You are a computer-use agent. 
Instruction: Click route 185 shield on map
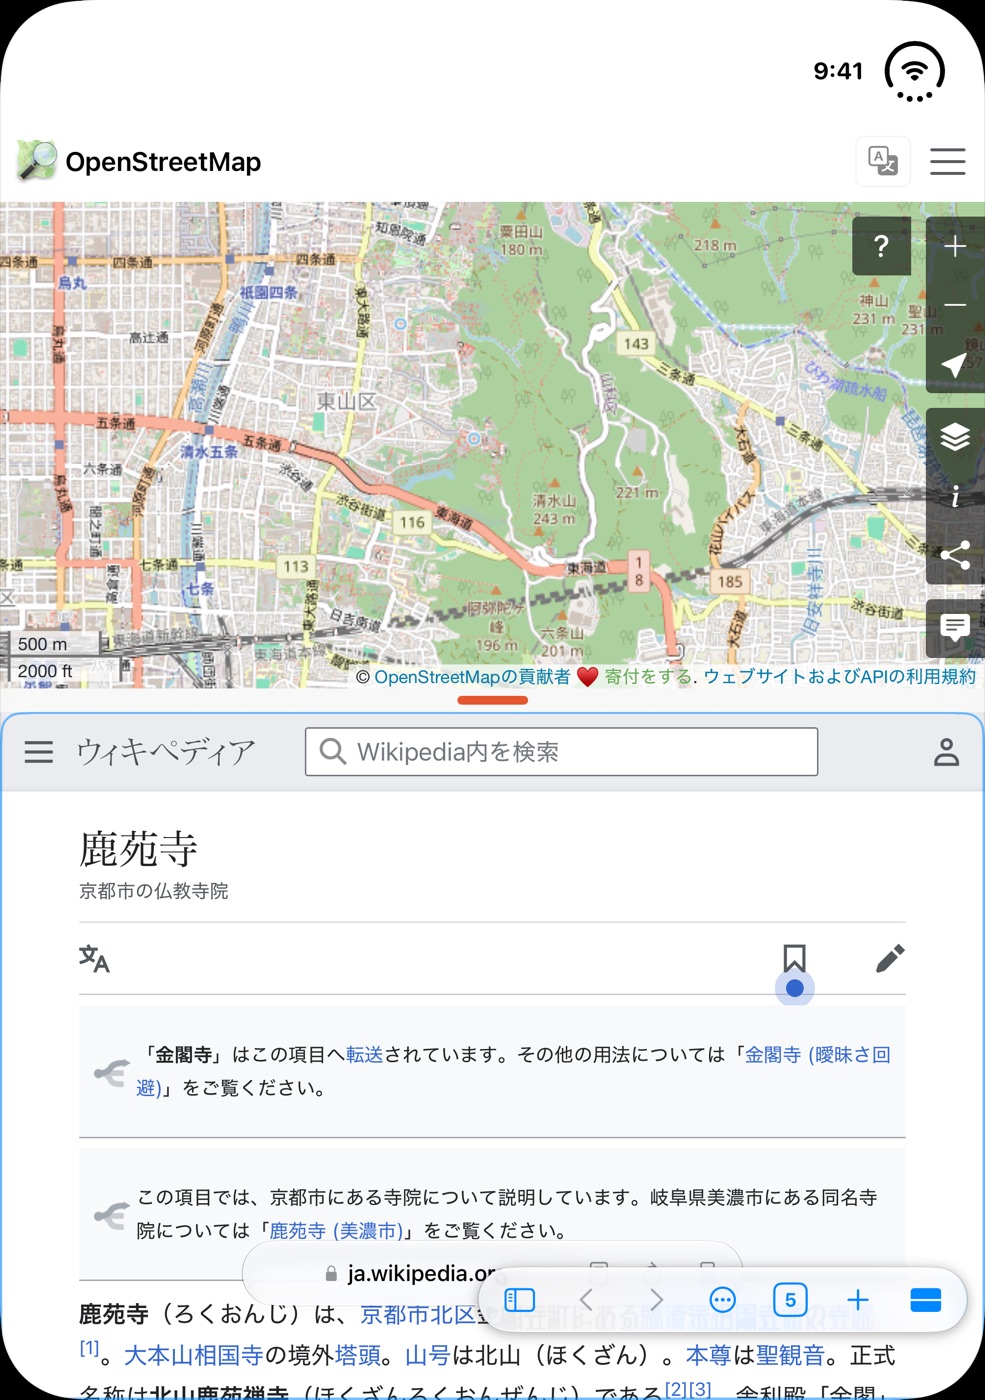(x=730, y=581)
